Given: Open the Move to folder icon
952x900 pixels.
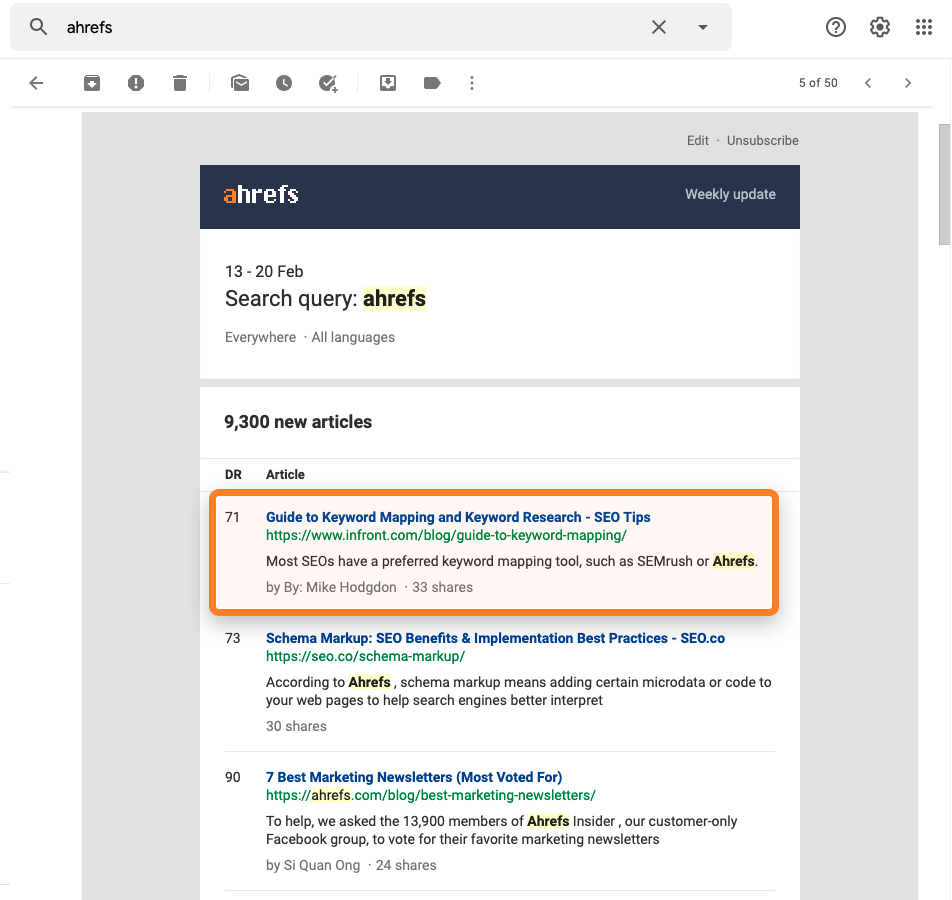Looking at the screenshot, I should [x=388, y=83].
